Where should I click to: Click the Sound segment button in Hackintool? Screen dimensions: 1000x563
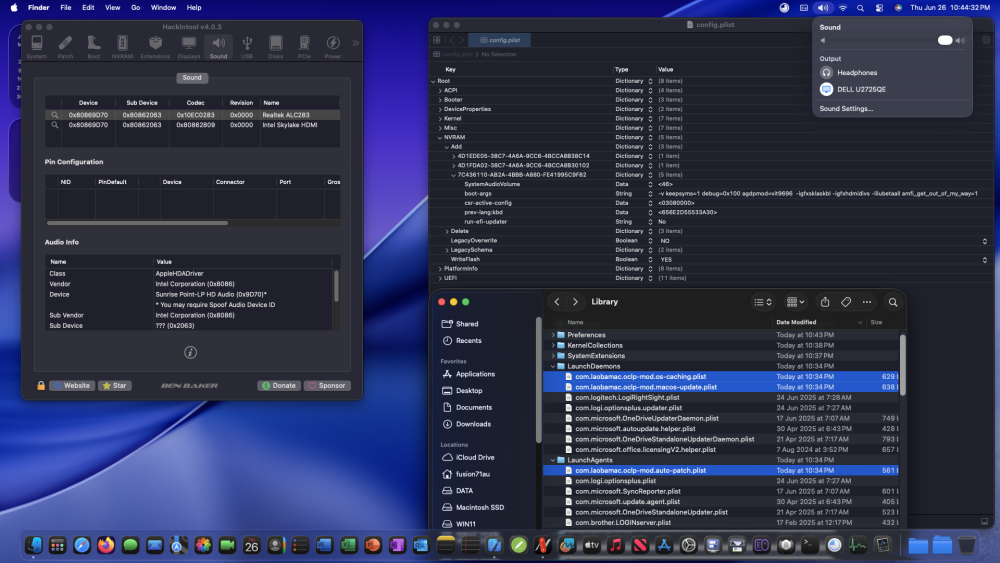pyautogui.click(x=192, y=78)
